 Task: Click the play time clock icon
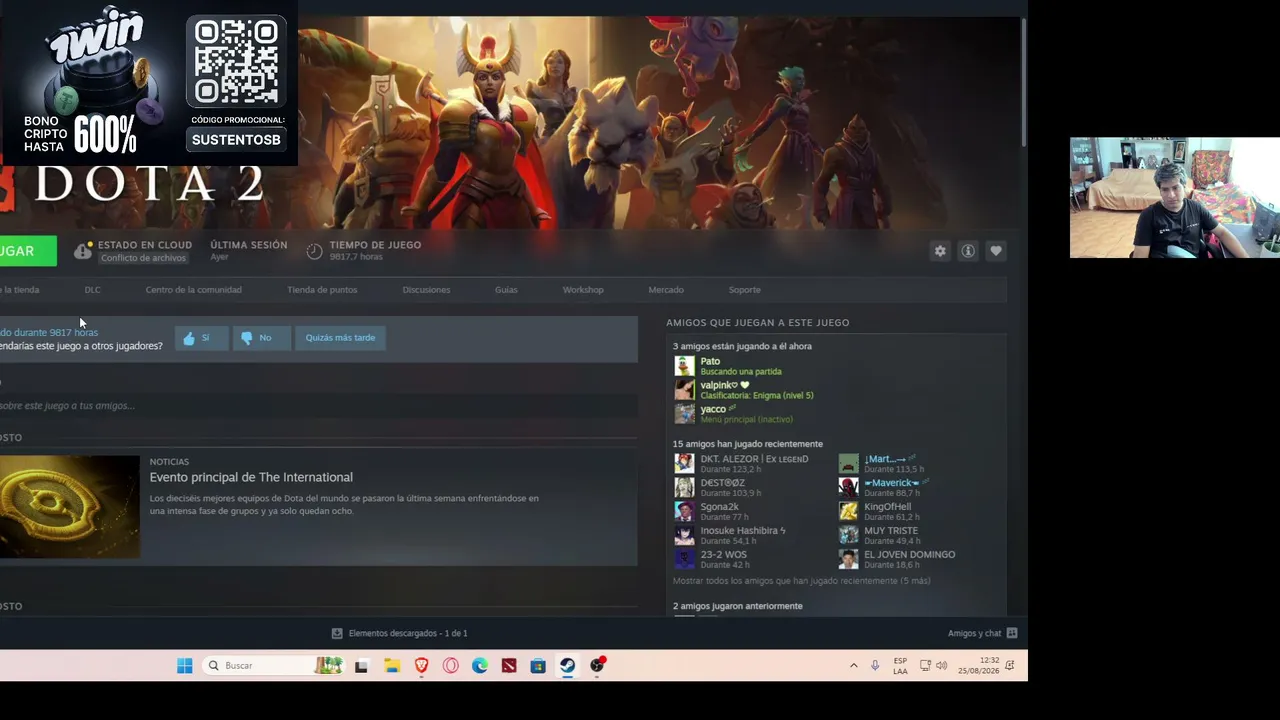tap(314, 251)
